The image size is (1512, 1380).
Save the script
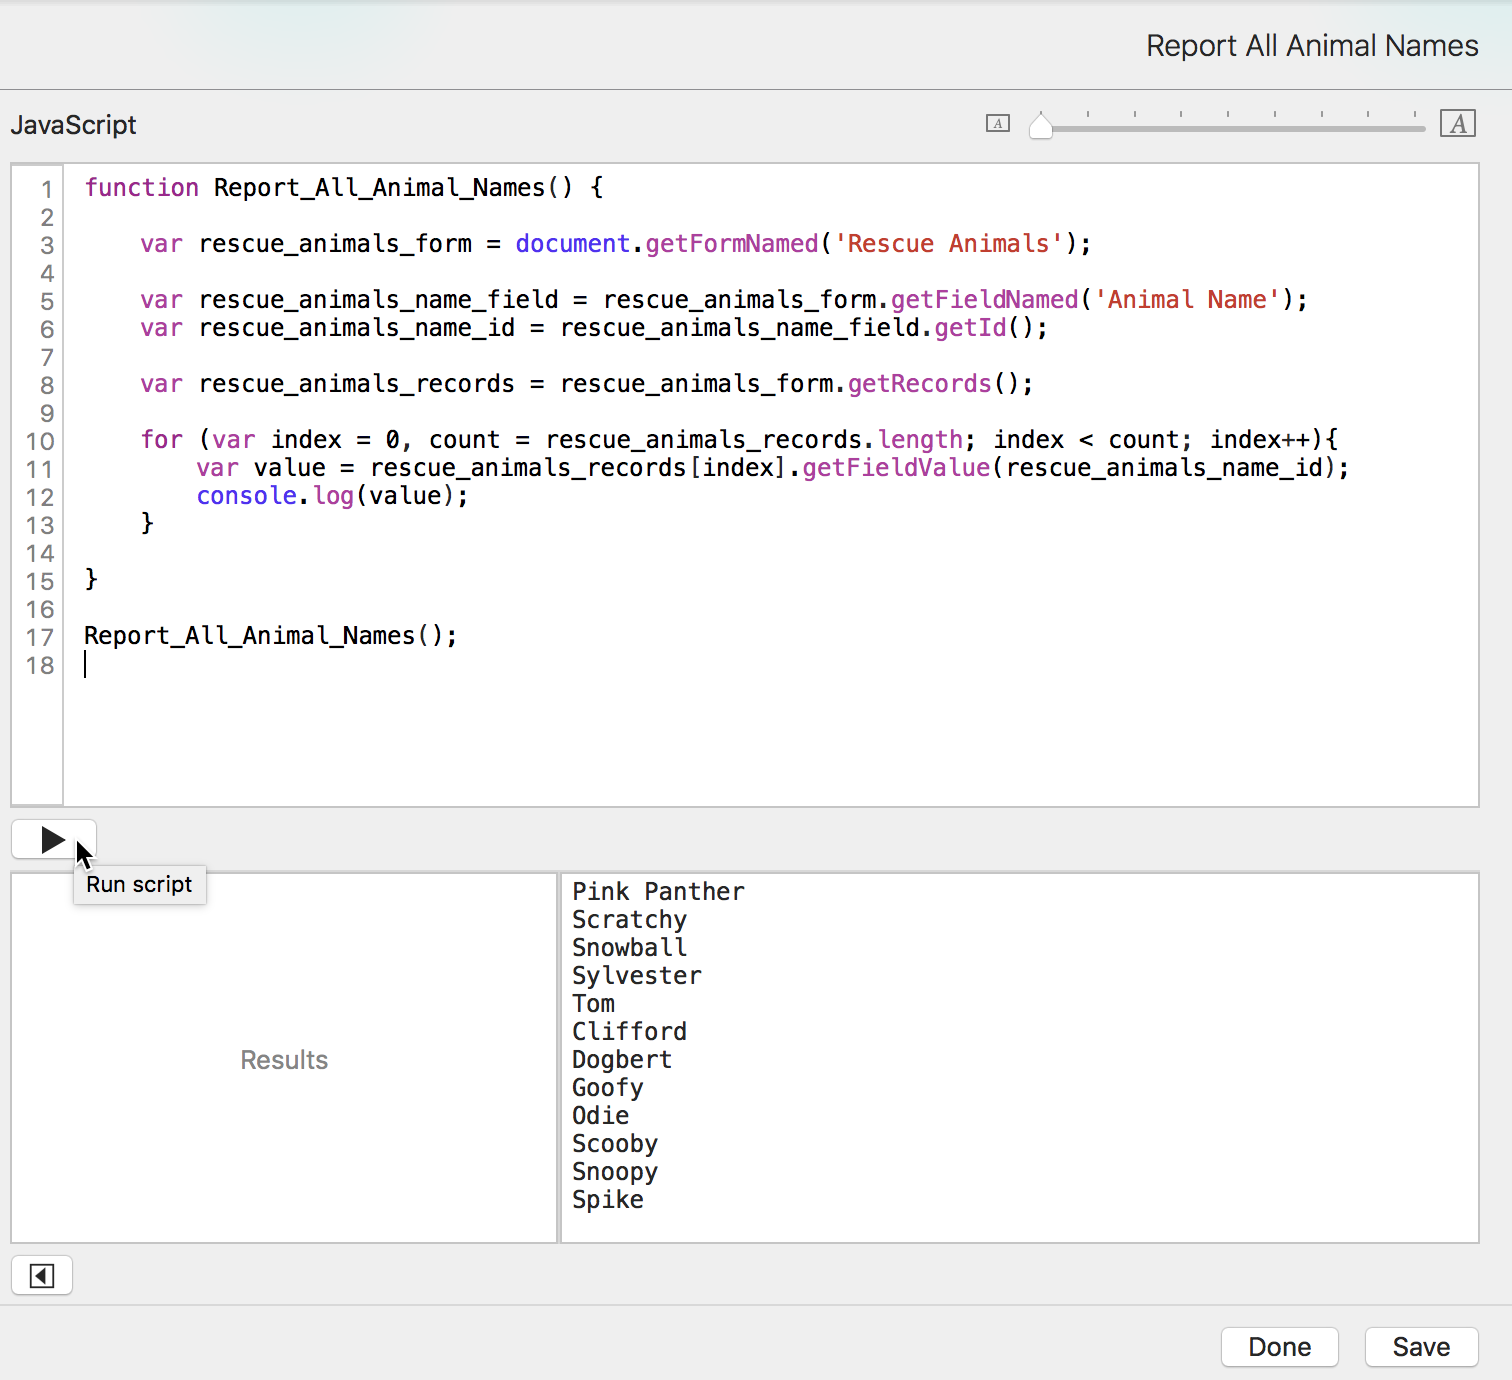coord(1420,1347)
